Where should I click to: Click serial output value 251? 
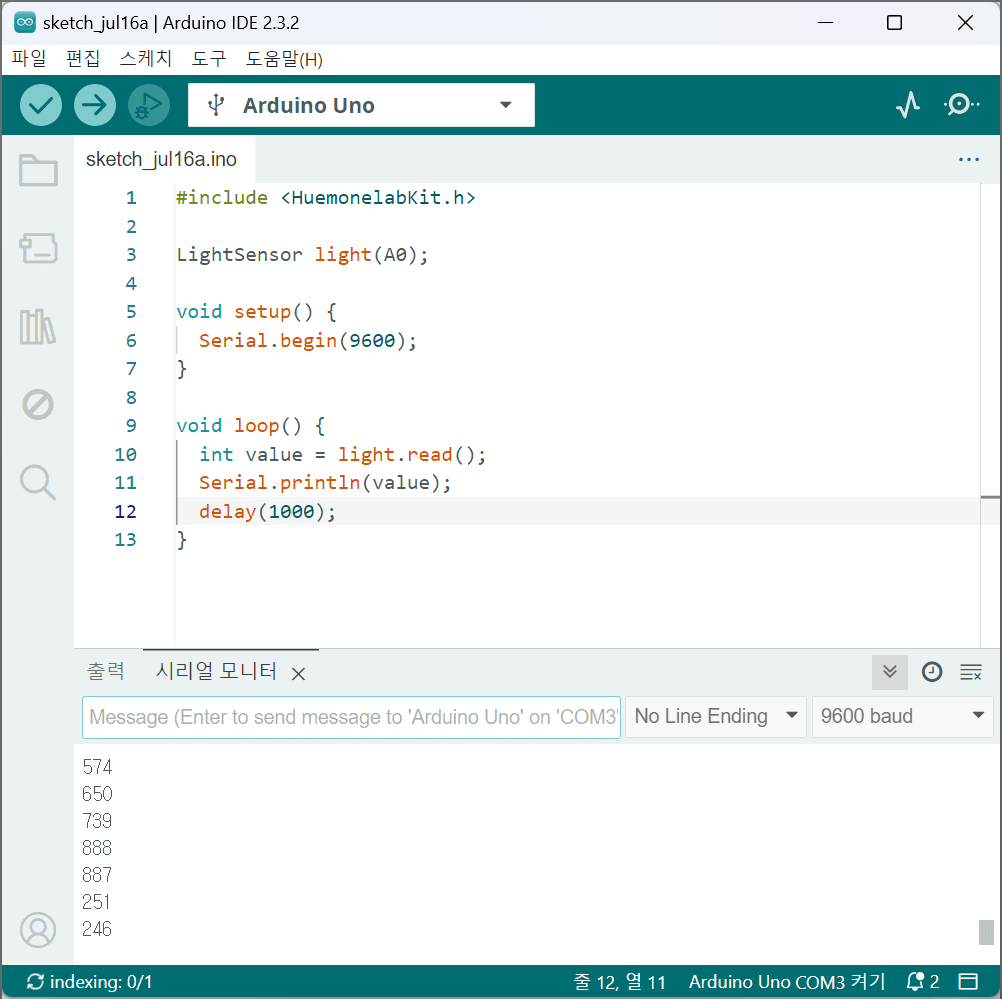96,902
